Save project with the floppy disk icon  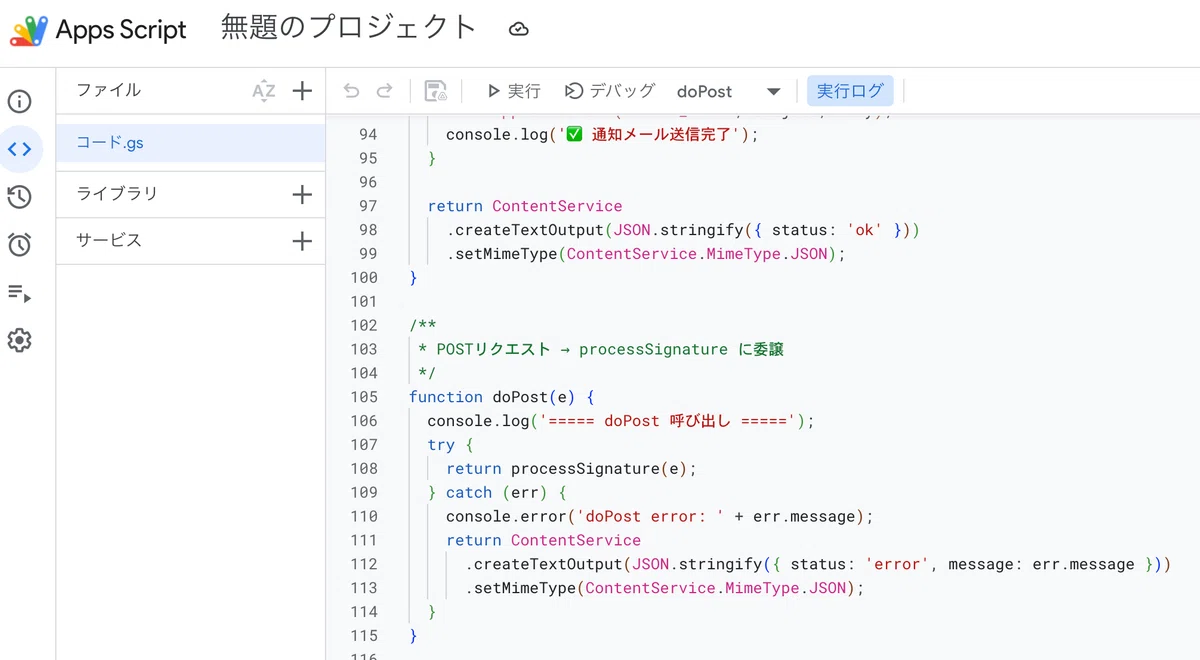pos(436,91)
